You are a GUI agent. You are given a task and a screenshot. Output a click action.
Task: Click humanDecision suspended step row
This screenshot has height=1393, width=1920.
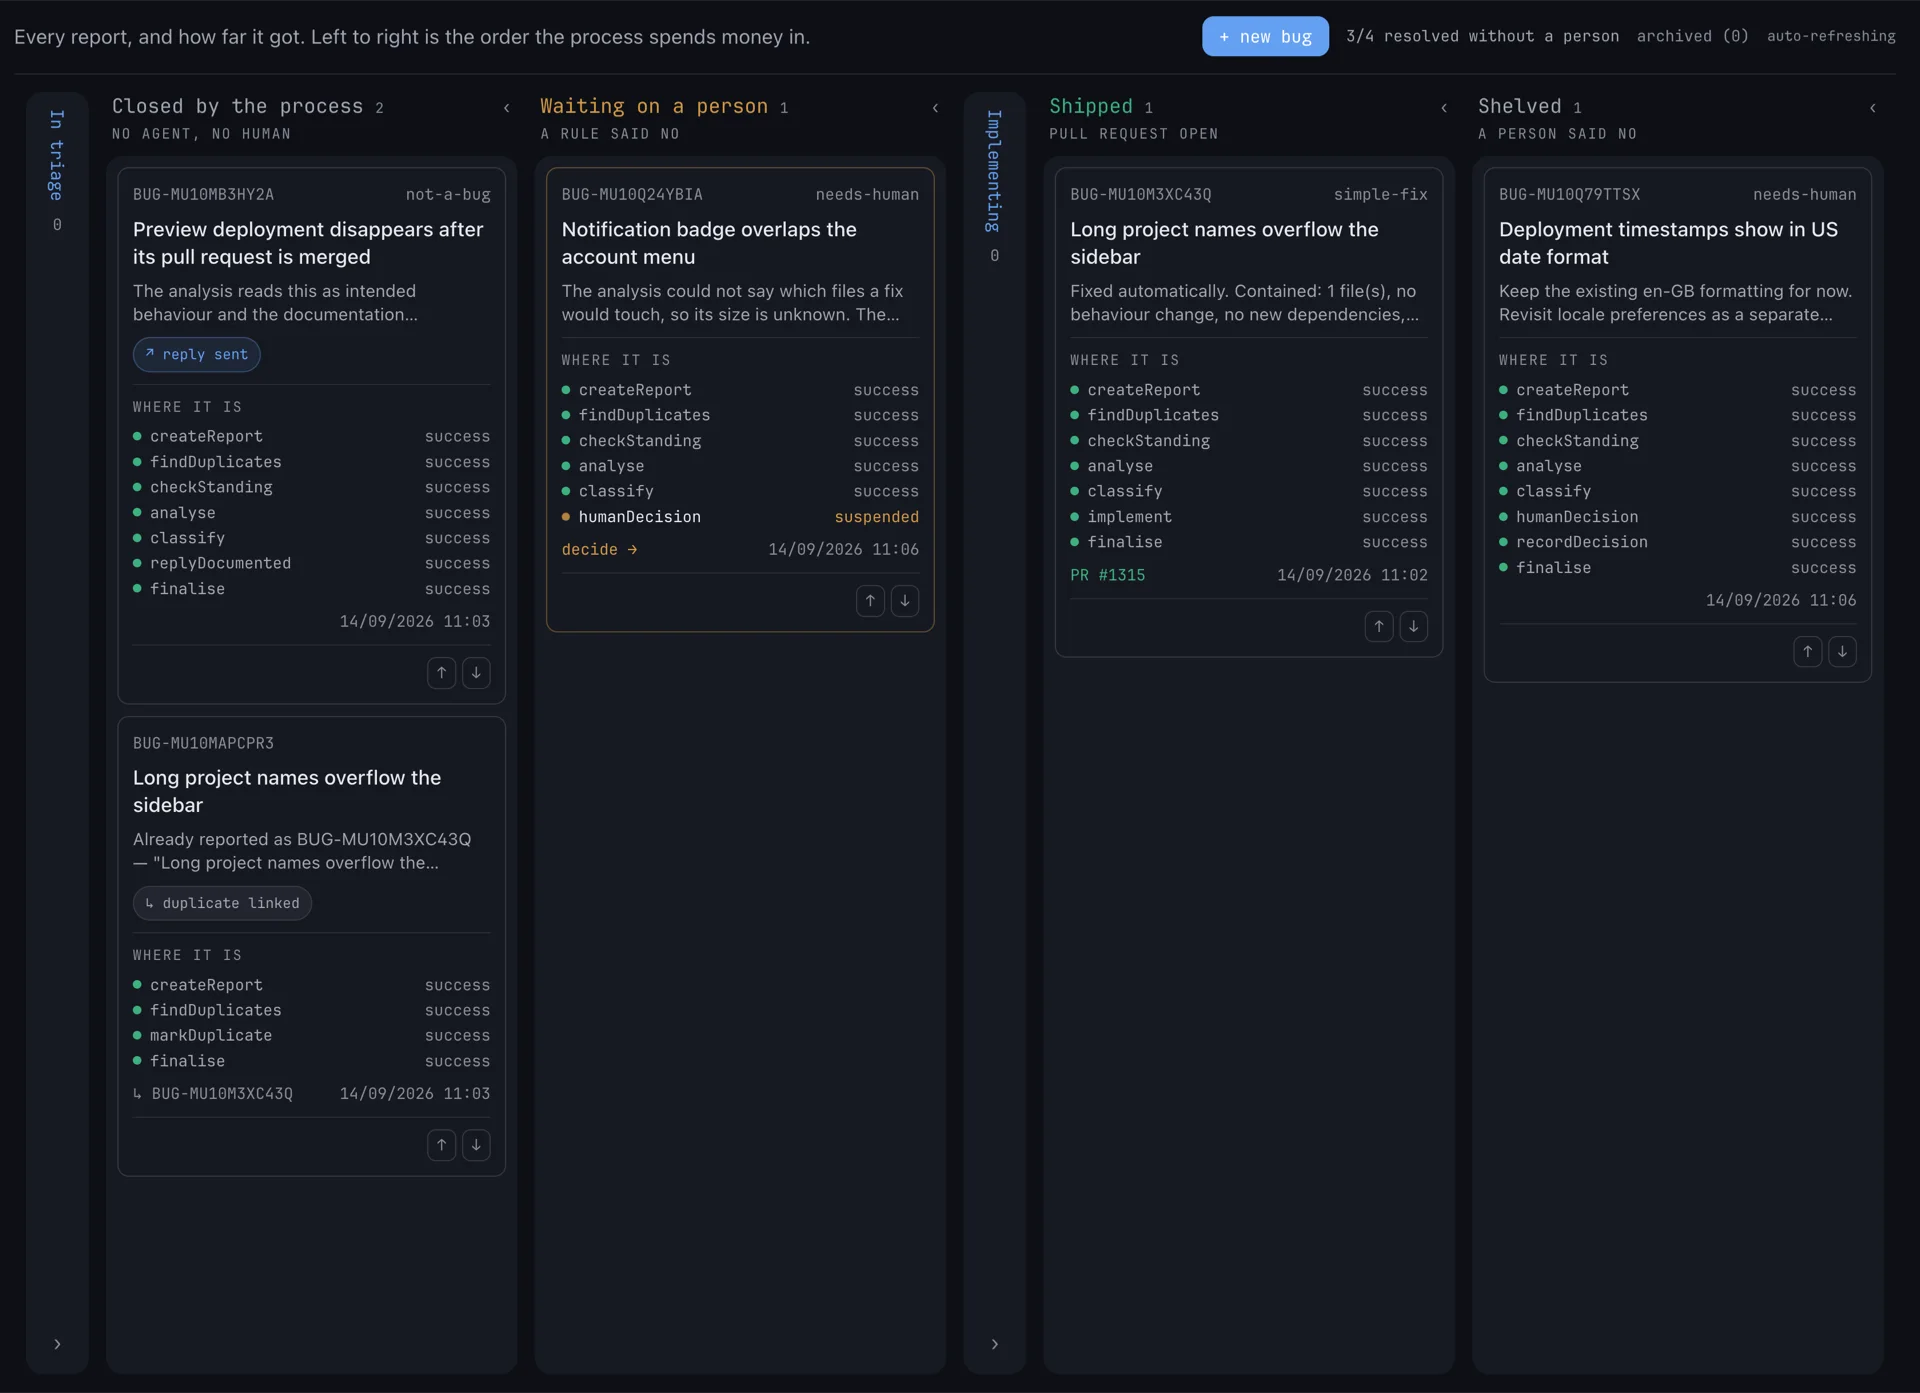(740, 517)
